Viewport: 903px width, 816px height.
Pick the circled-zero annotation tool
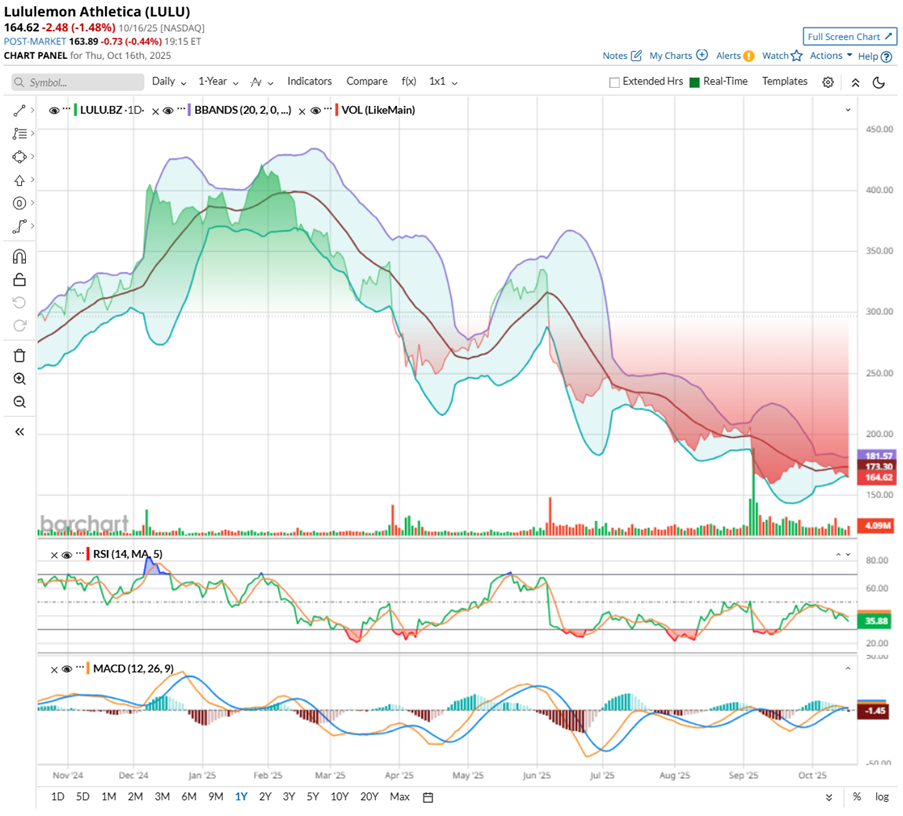click(19, 203)
